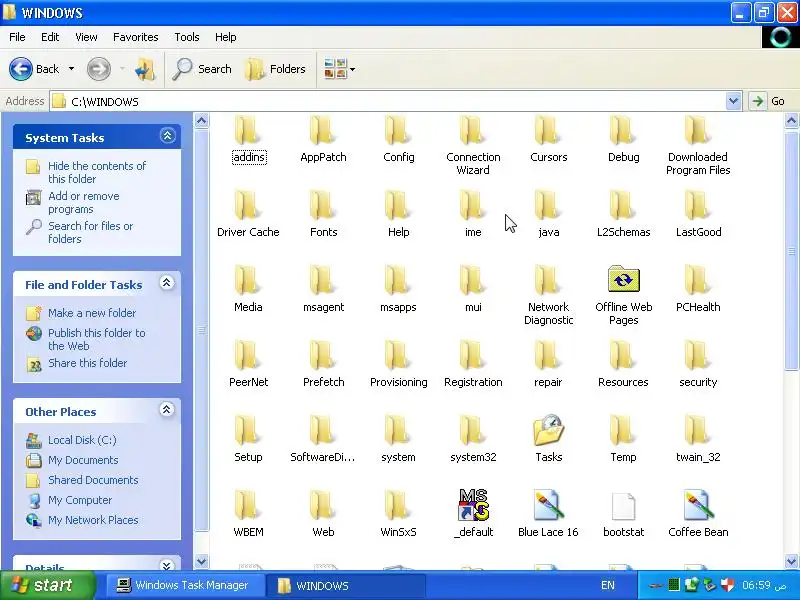Select the SoftwareDi... folder icon
This screenshot has height=600, width=800.
click(x=323, y=431)
